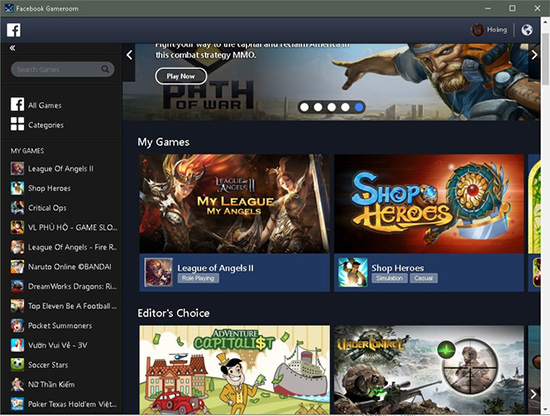Click Play Now on Path of War banner

tap(181, 76)
